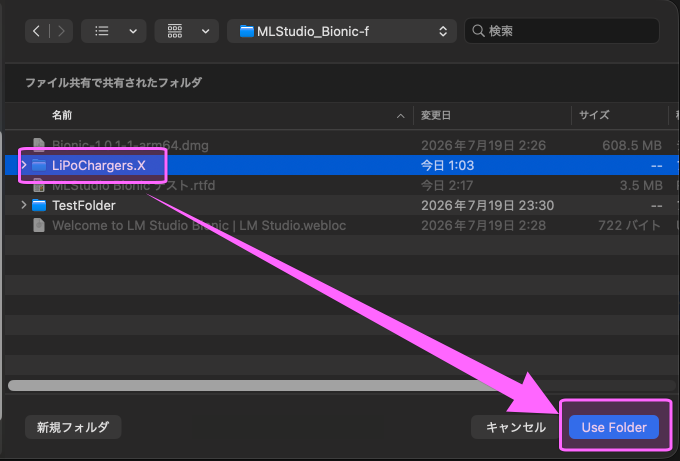
Task: Go forward with the right chevron button
Action: pos(61,31)
